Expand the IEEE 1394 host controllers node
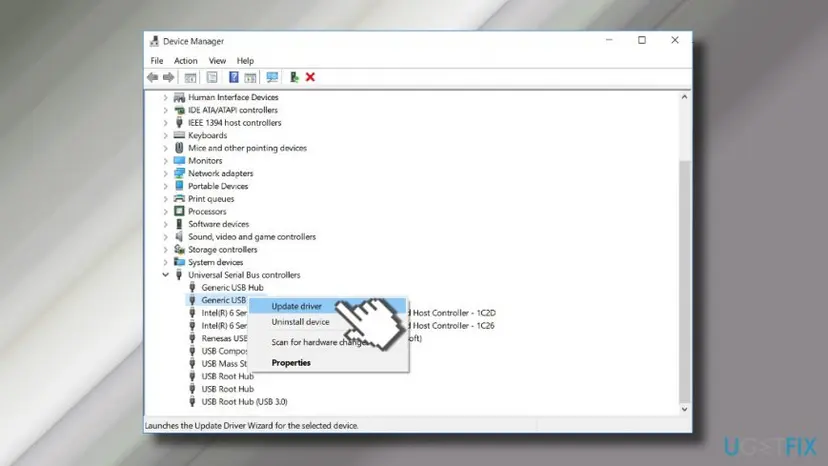Screen dimensions: 828x466 (165, 123)
